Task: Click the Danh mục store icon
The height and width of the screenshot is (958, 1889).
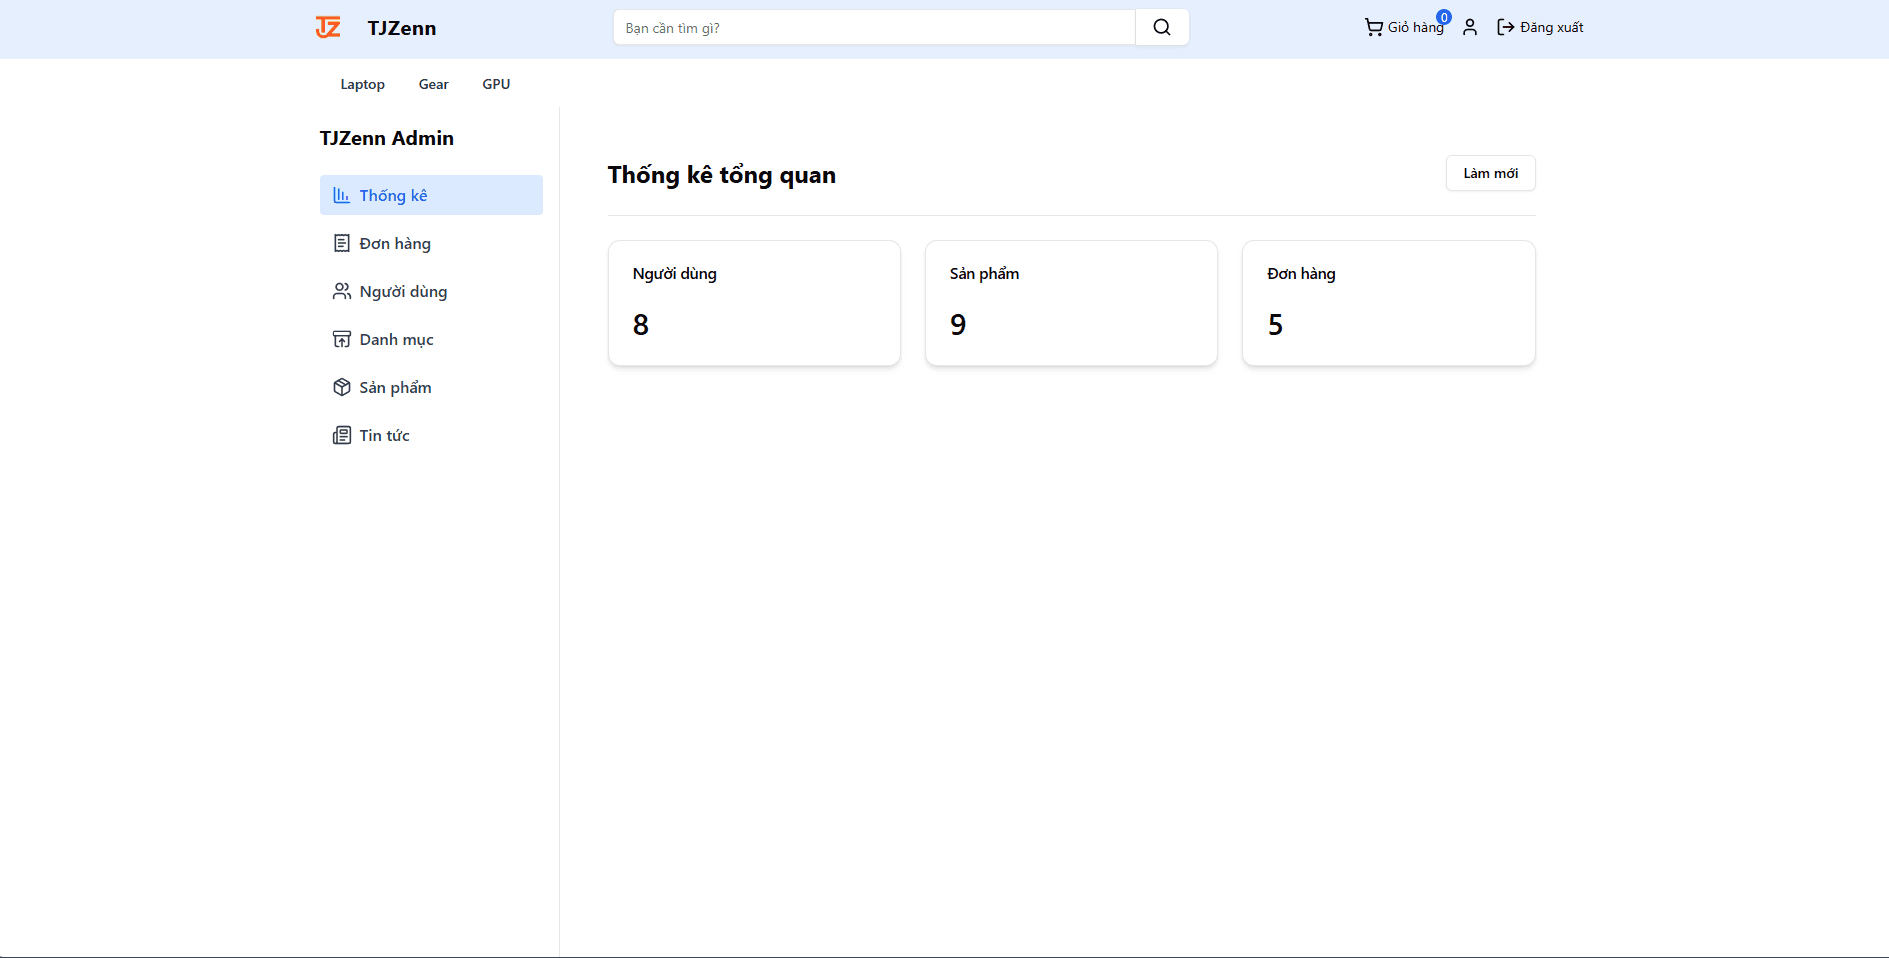Action: 341,340
